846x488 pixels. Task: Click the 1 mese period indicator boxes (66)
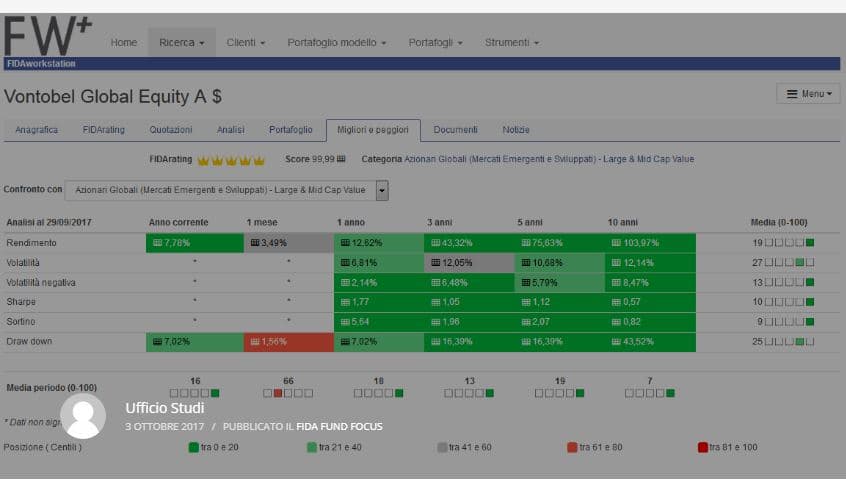pos(288,393)
